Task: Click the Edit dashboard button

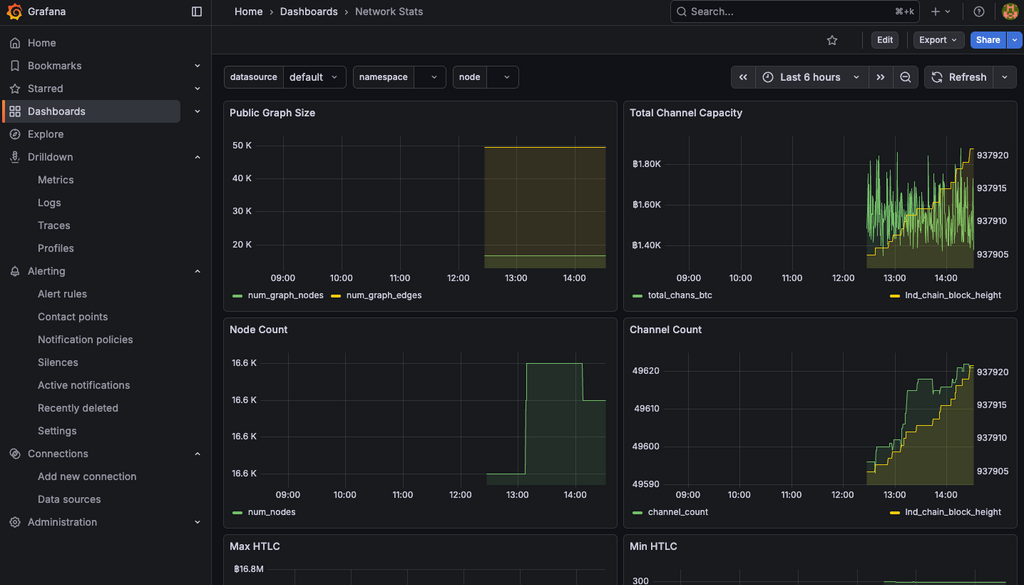Action: pos(884,40)
